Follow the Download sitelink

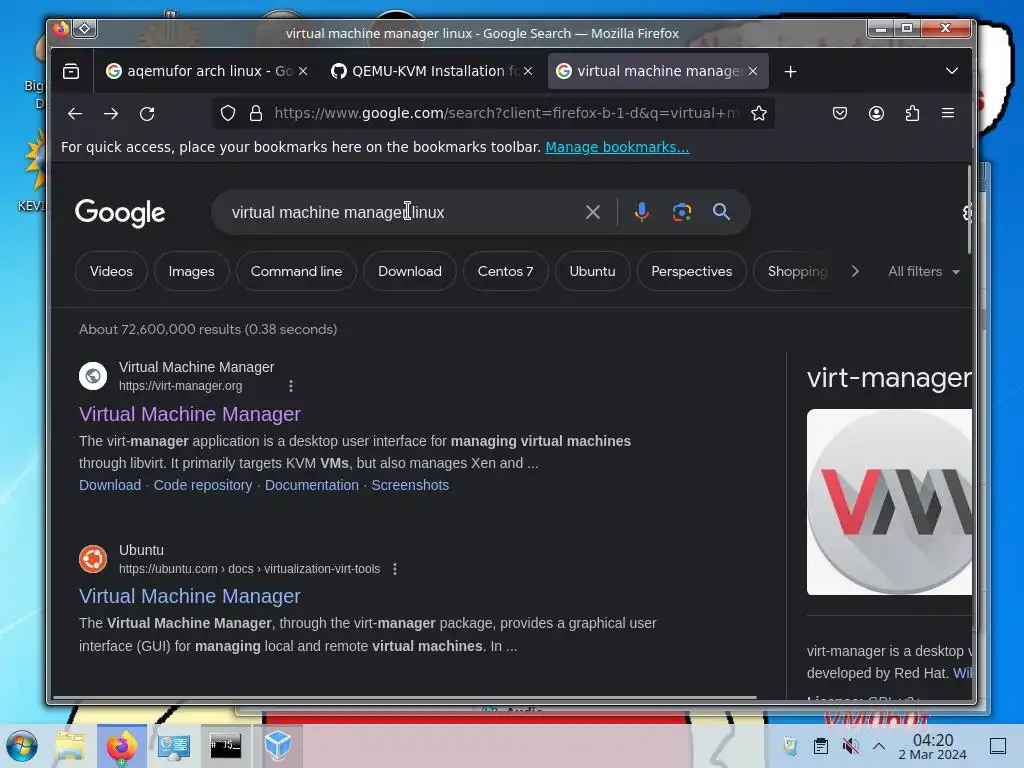coord(110,485)
